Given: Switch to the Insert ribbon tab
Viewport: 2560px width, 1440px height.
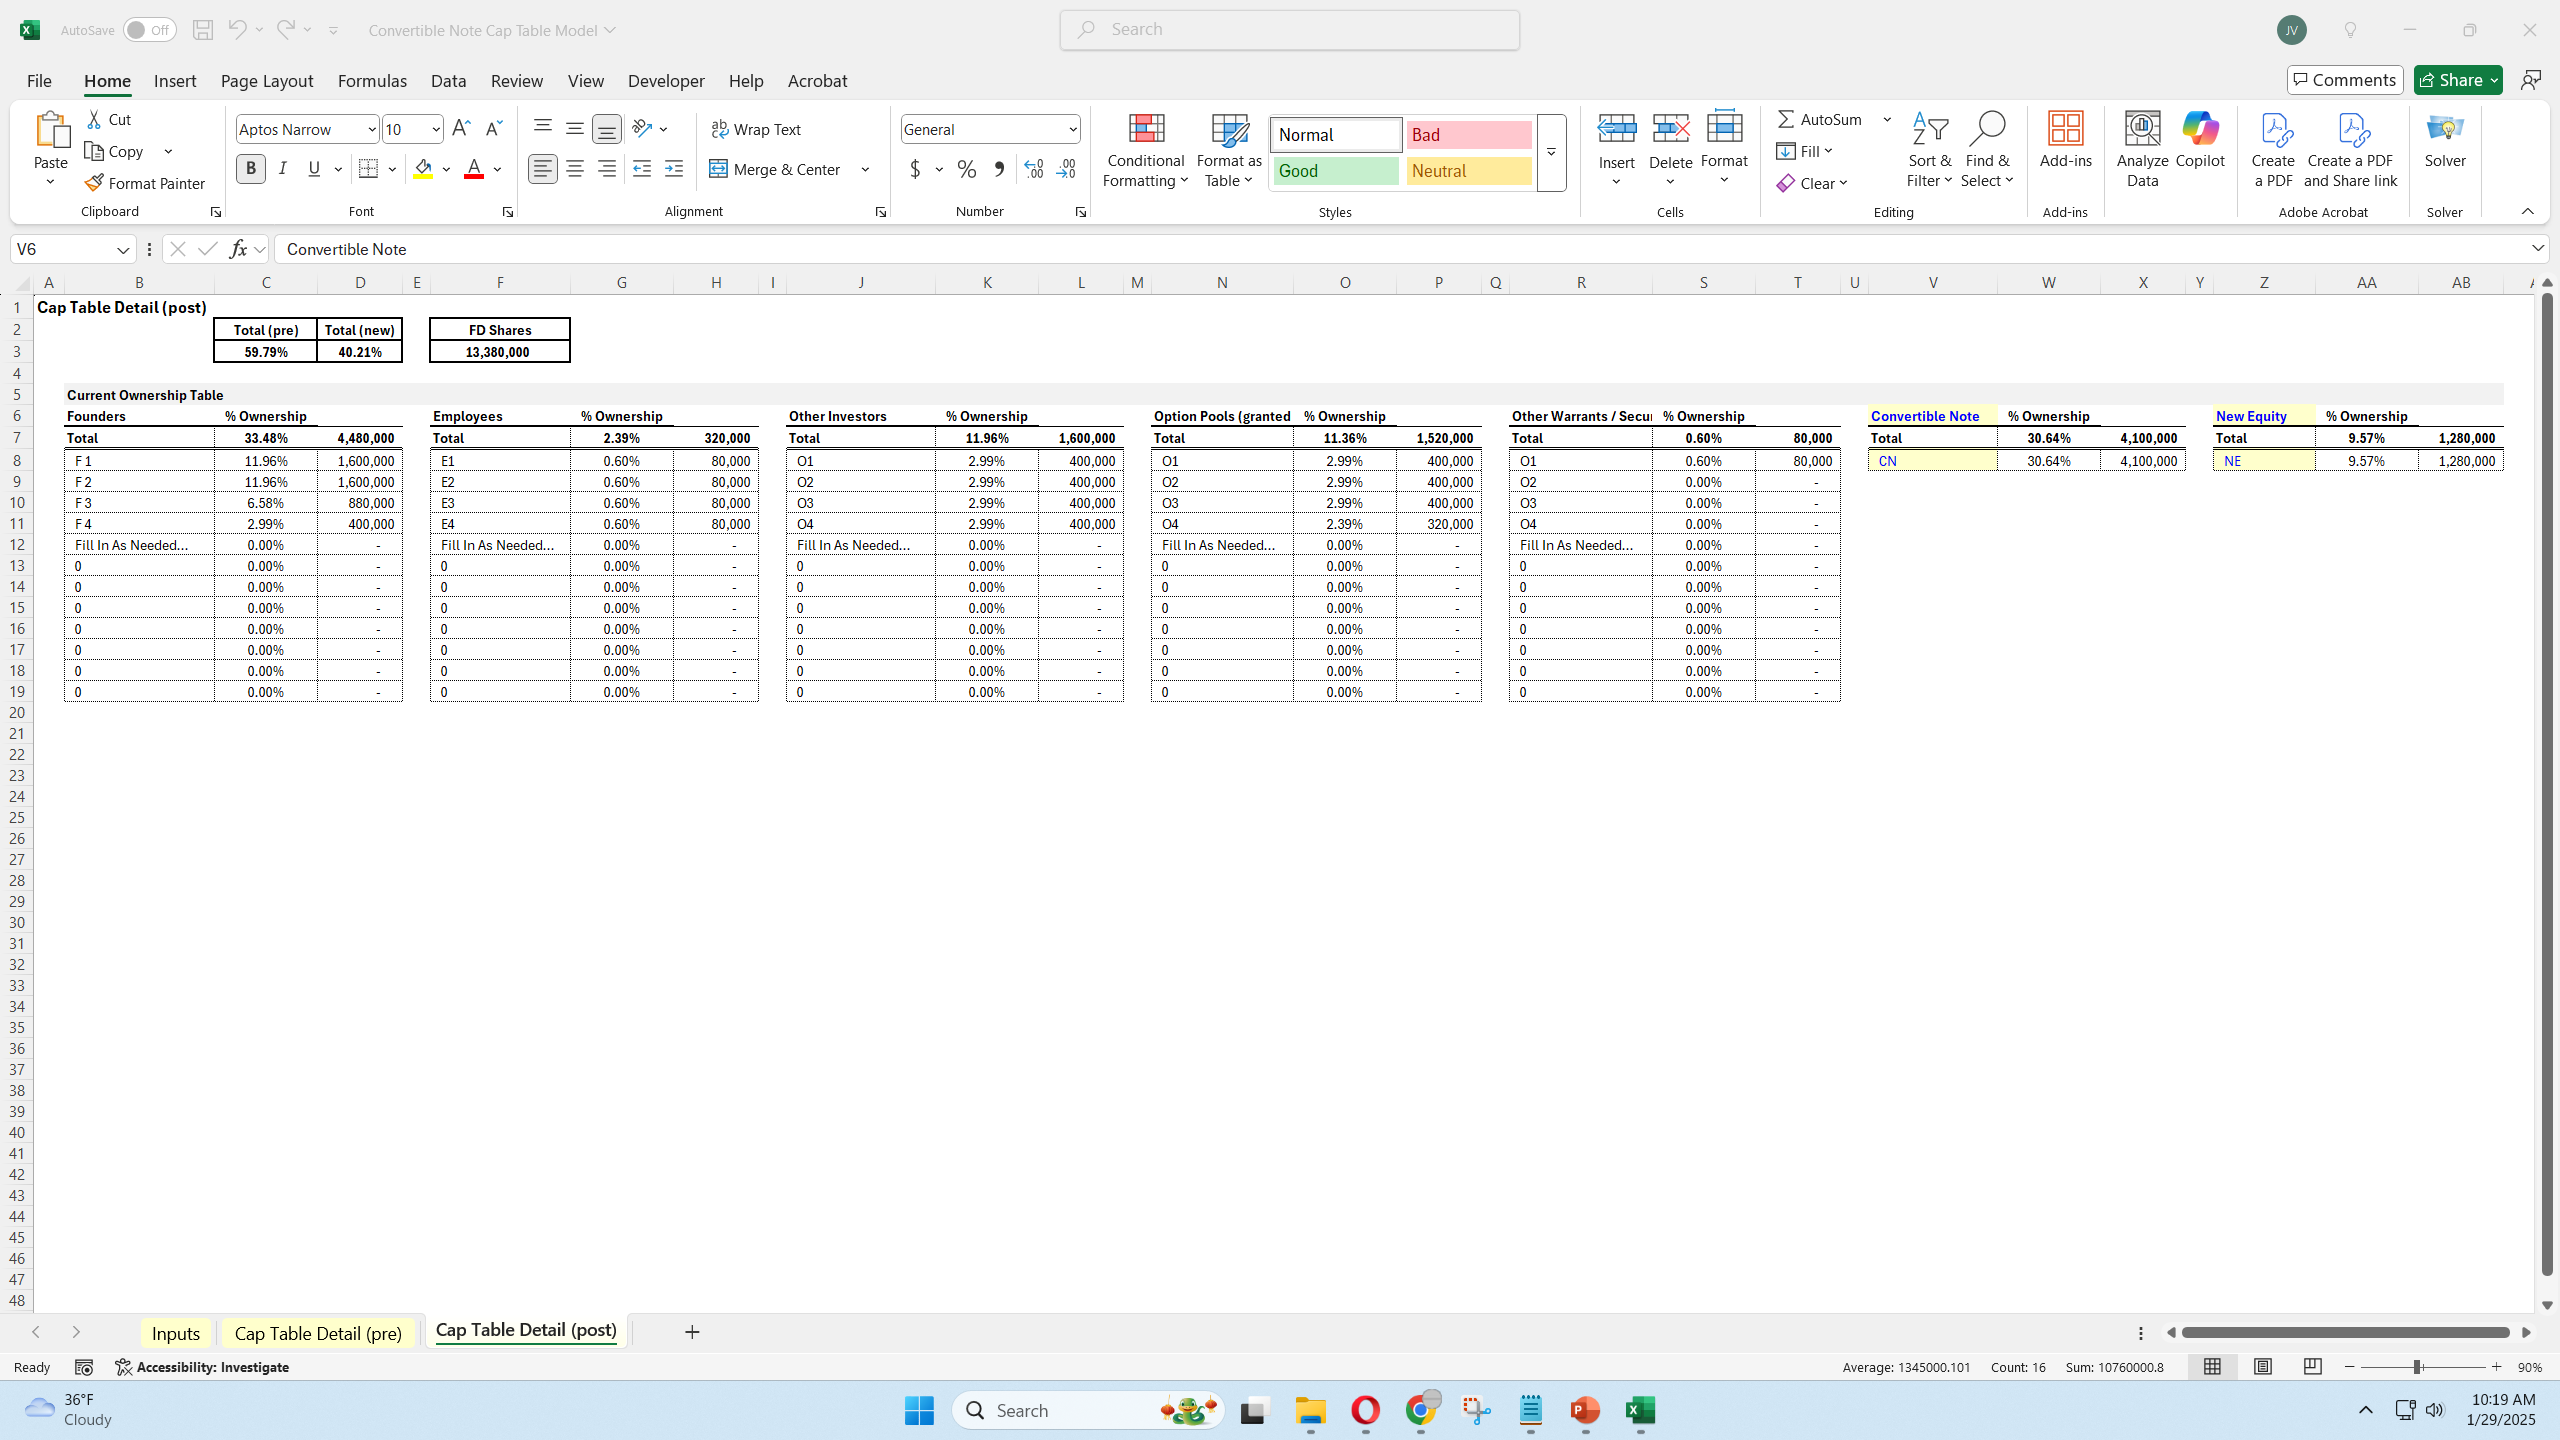Looking at the screenshot, I should (175, 81).
